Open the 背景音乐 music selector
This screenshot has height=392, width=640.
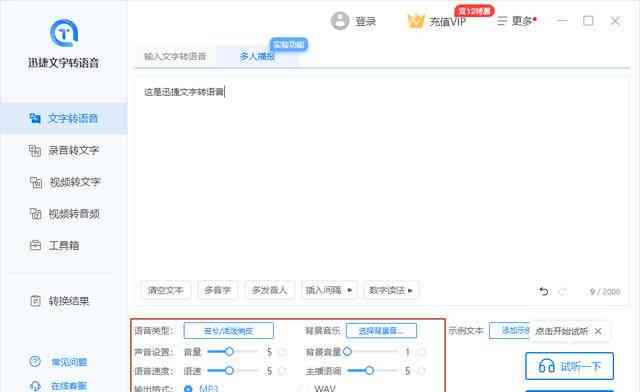pos(381,331)
